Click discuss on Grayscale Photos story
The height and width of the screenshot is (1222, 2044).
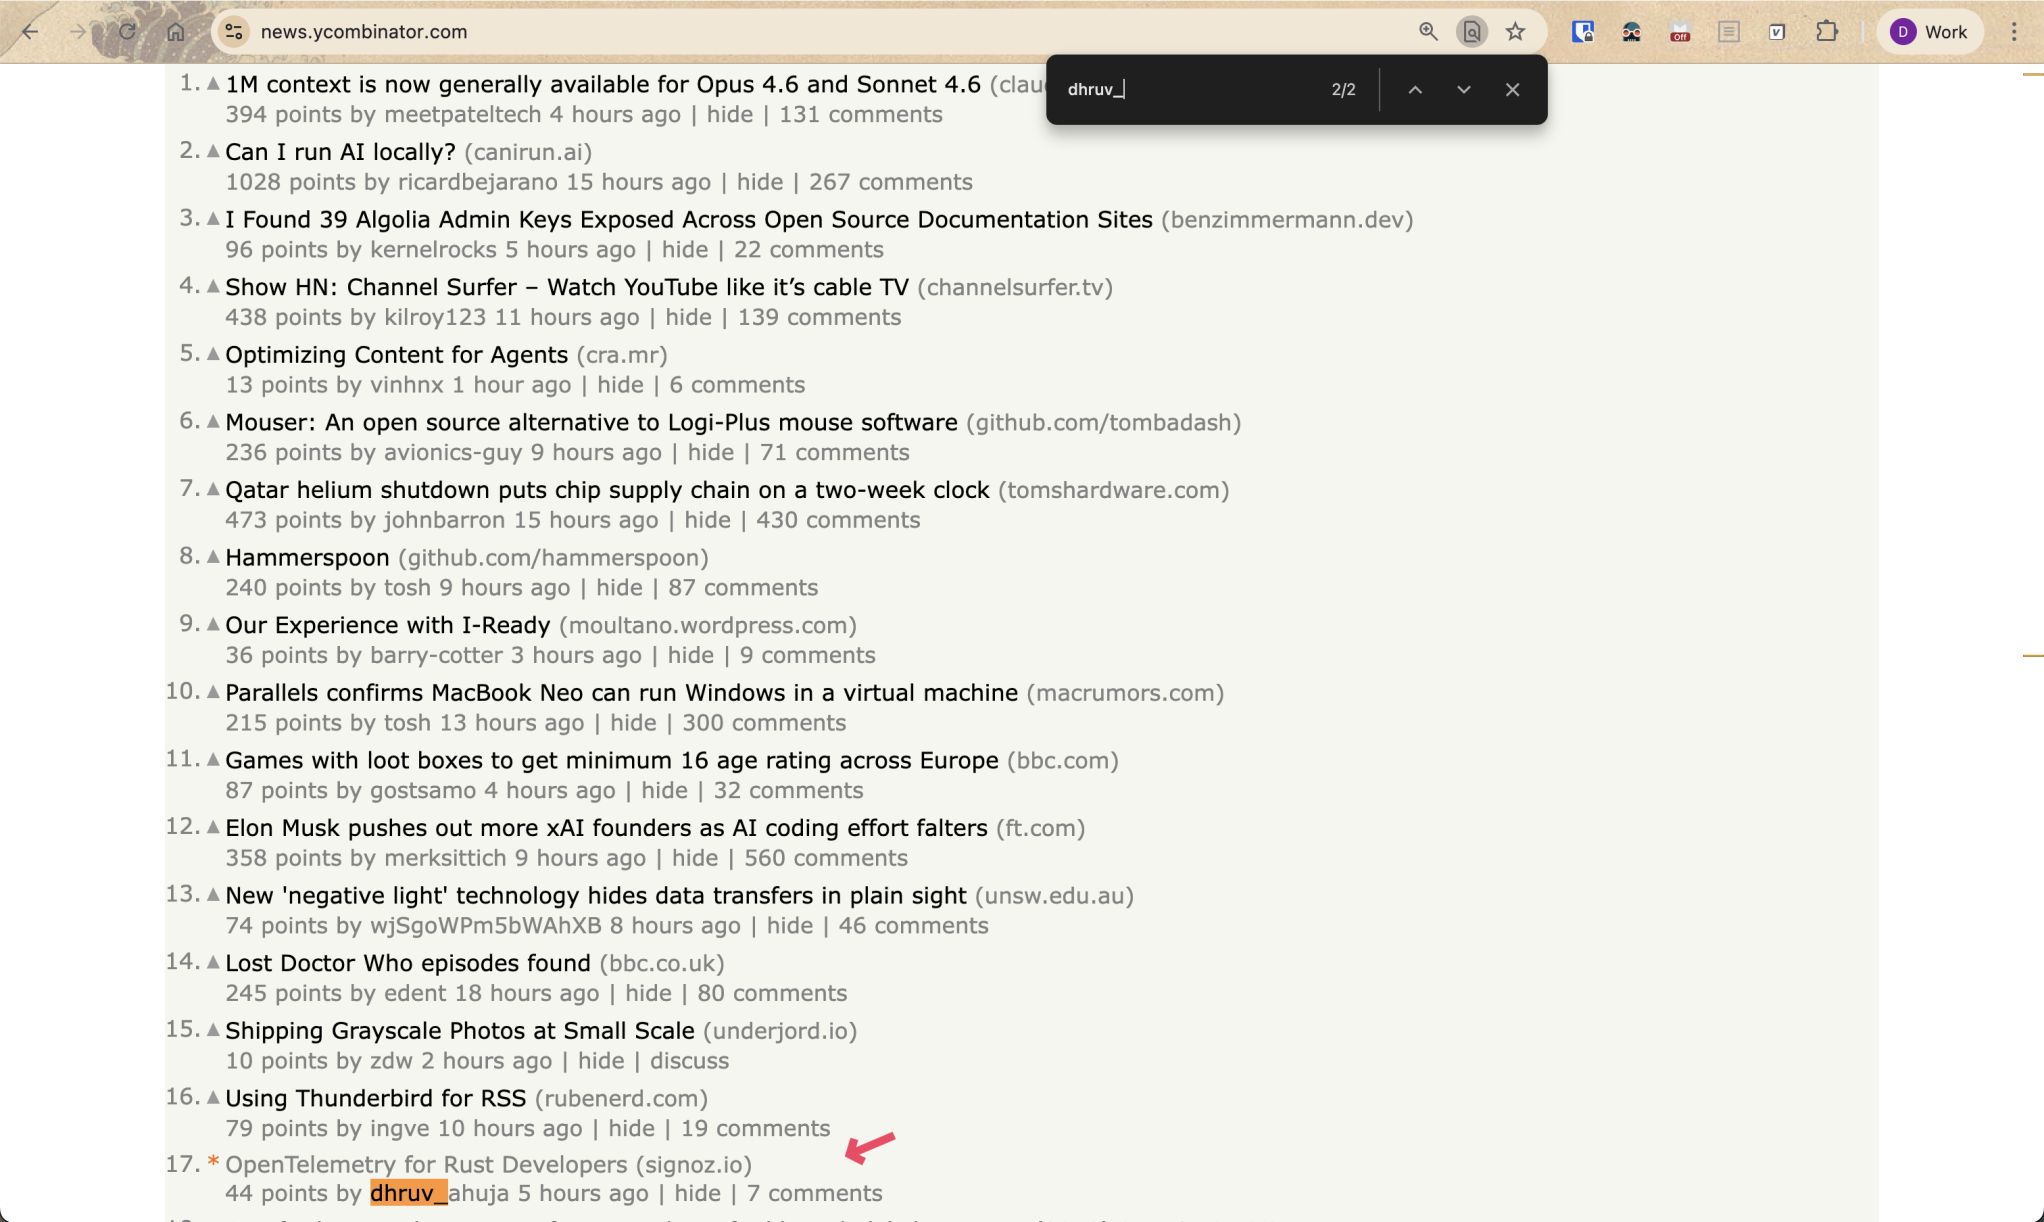point(689,1061)
